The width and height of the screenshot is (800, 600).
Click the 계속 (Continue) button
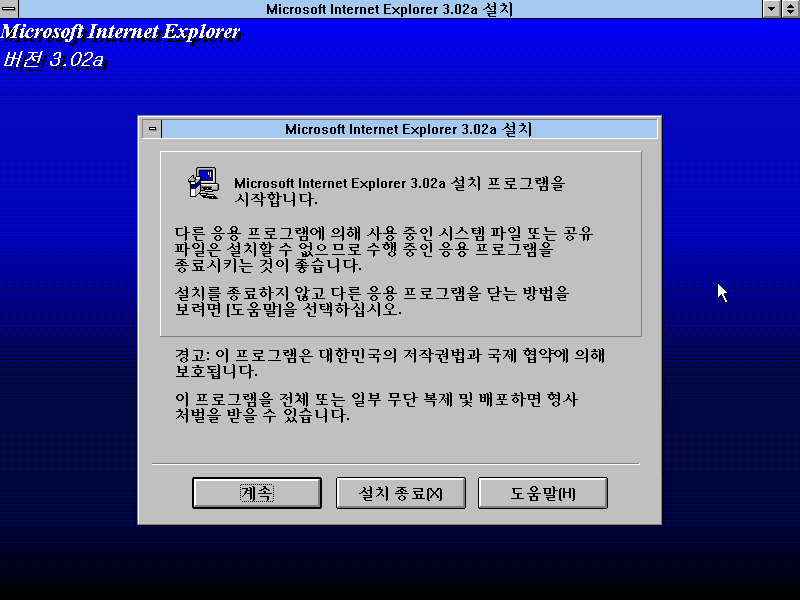[257, 493]
